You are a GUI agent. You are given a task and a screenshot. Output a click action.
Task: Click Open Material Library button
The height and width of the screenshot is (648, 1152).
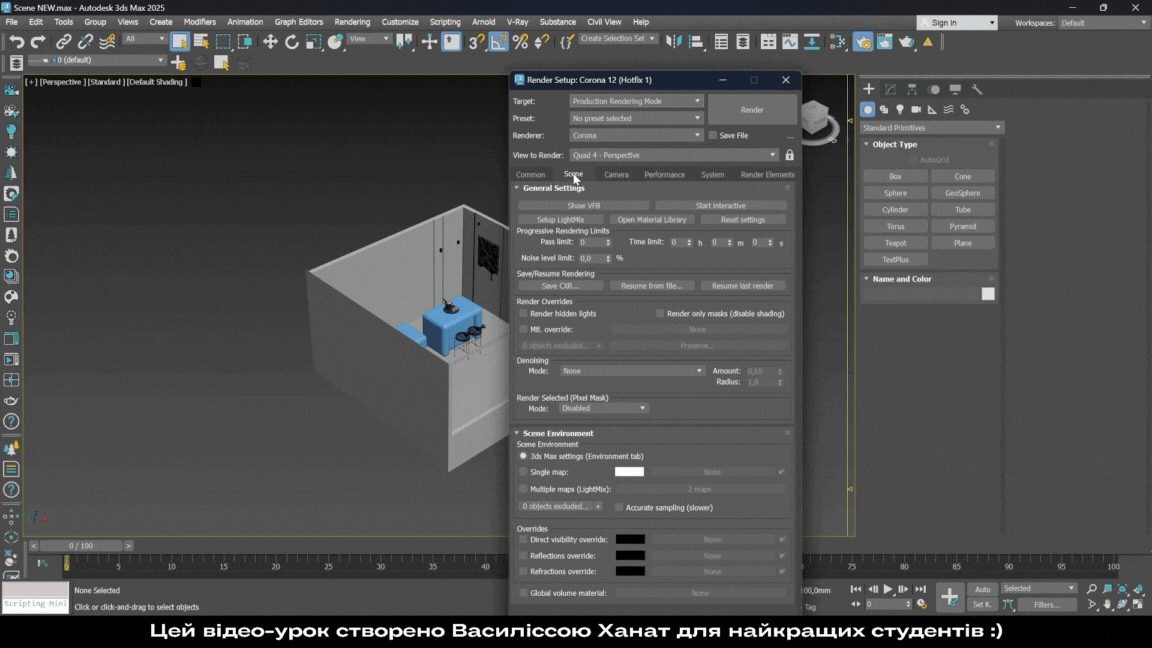tap(652, 220)
